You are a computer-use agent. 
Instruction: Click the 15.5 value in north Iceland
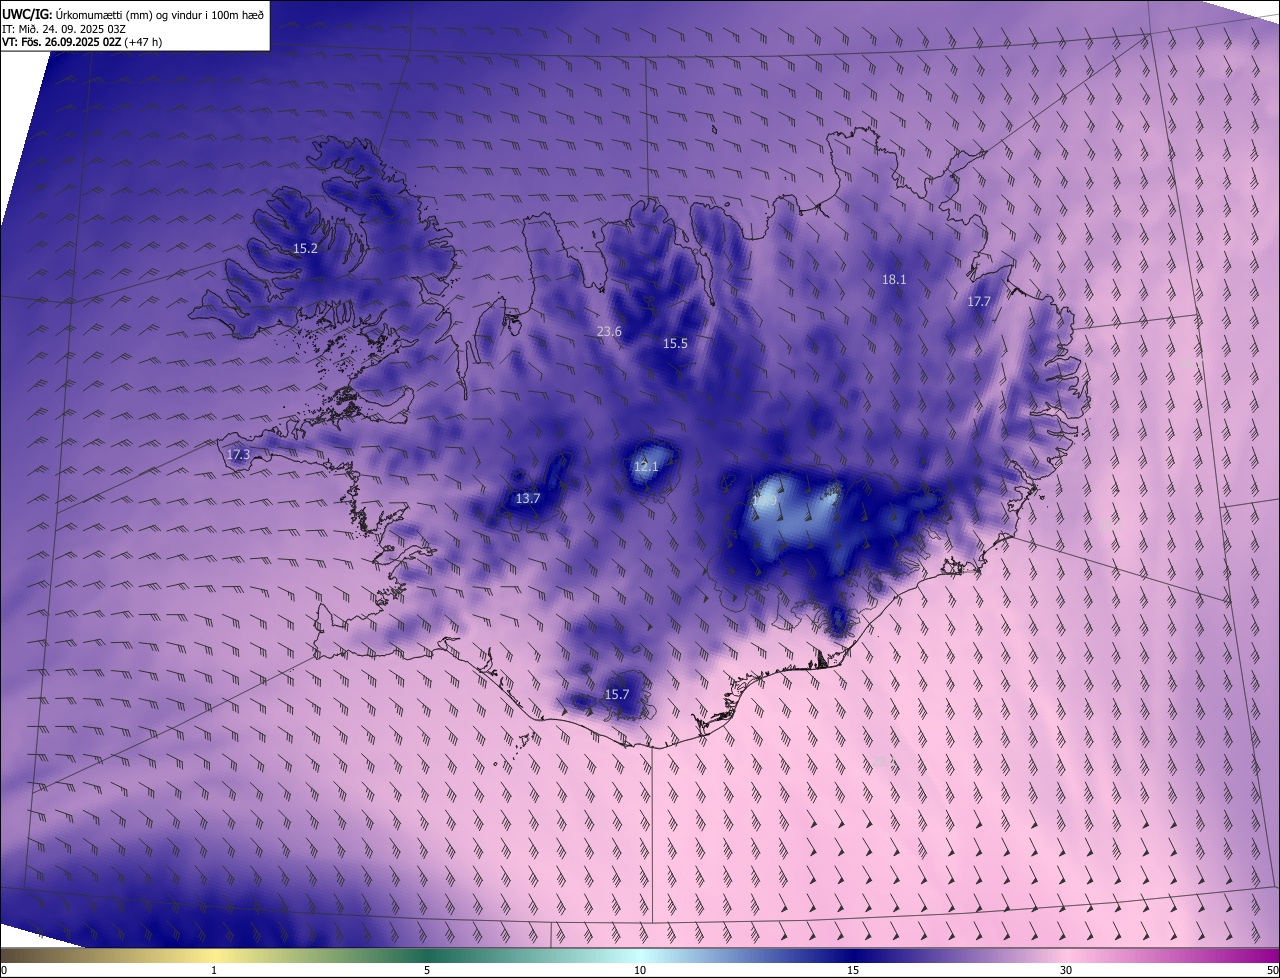pyautogui.click(x=675, y=343)
